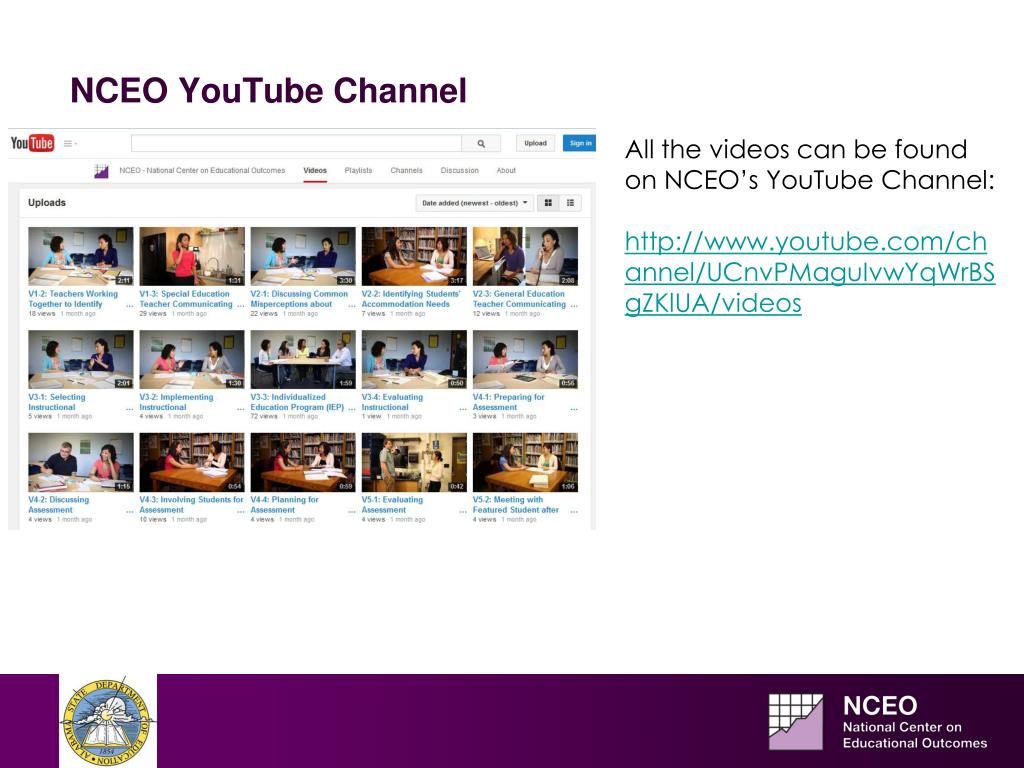
Task: Open V4-4: Planning for Assessment title
Action: click(285, 505)
